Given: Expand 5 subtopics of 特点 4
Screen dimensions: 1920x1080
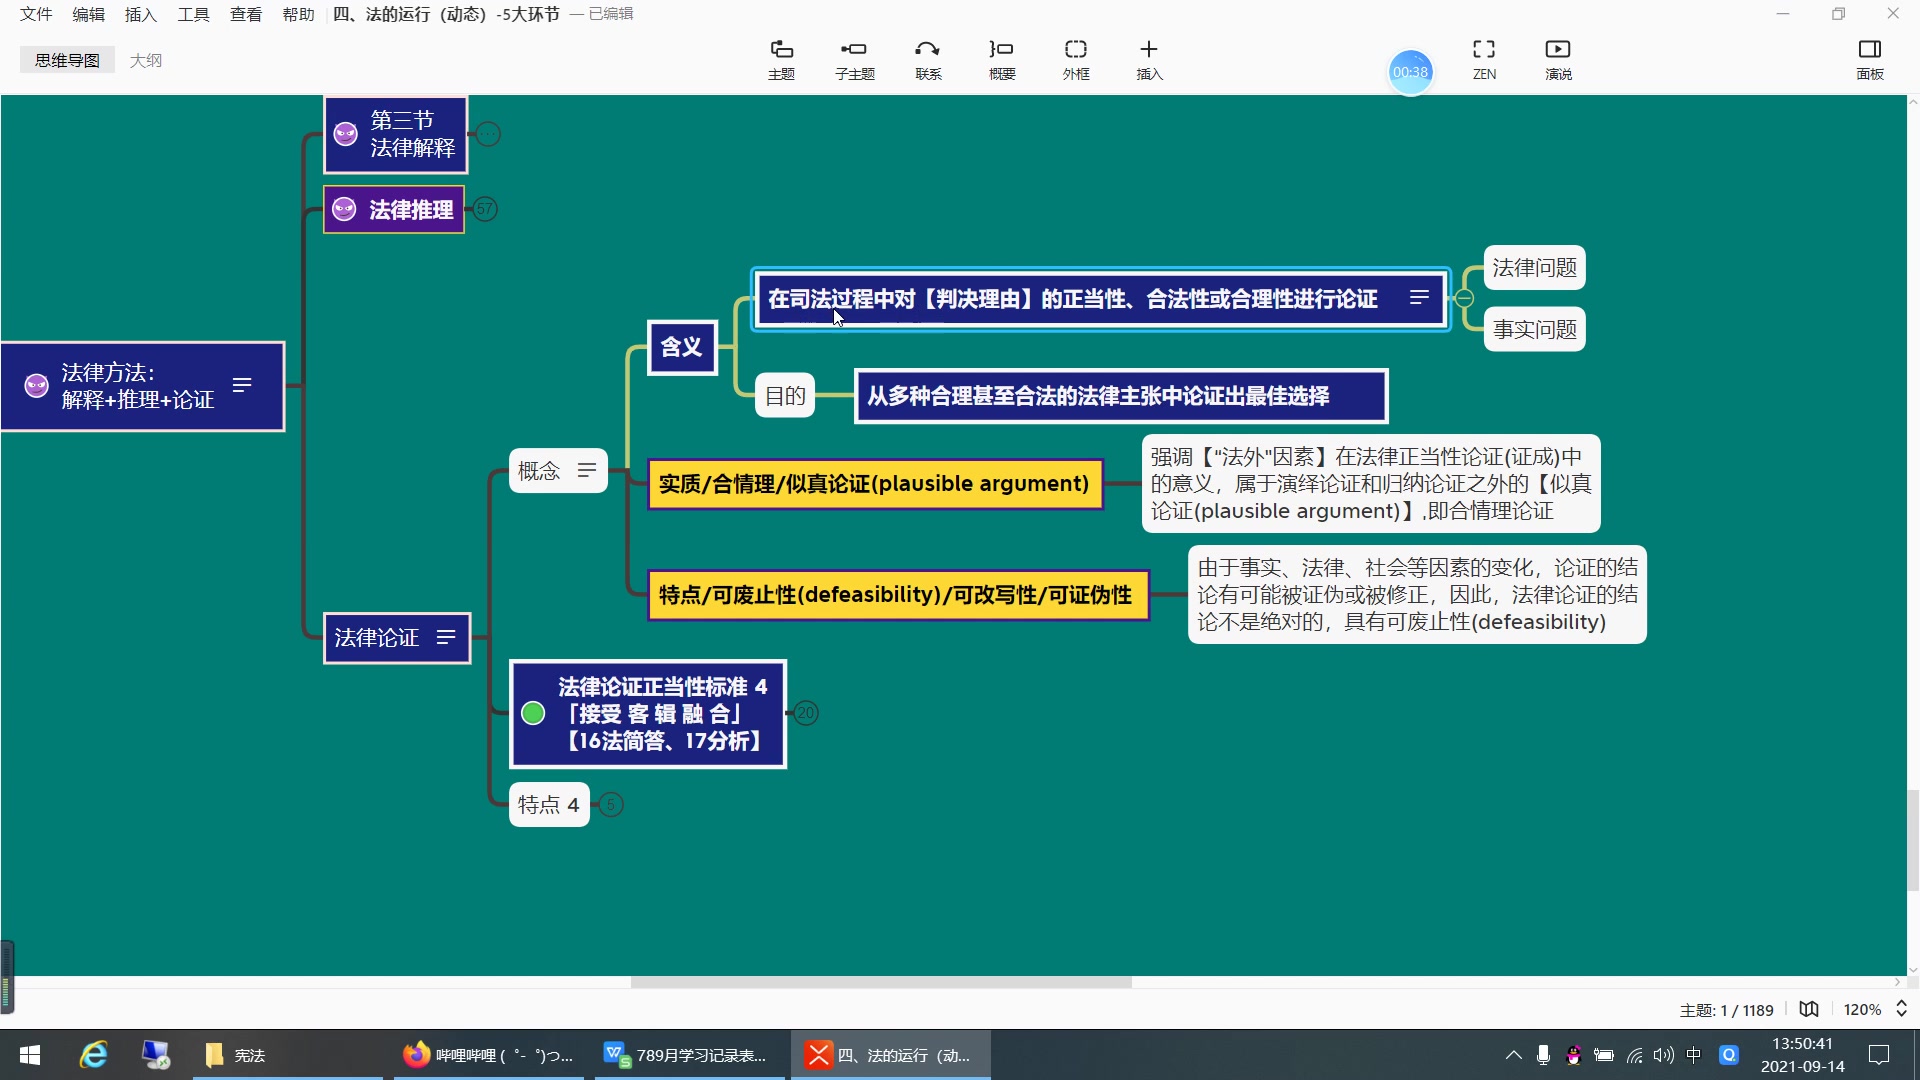Looking at the screenshot, I should pyautogui.click(x=611, y=805).
